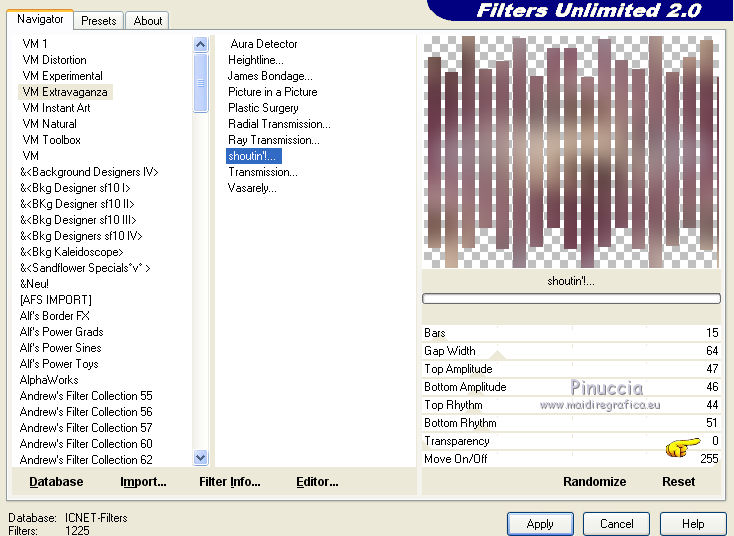Select VM Instant Art category
This screenshot has height=536, width=734.
click(56, 108)
